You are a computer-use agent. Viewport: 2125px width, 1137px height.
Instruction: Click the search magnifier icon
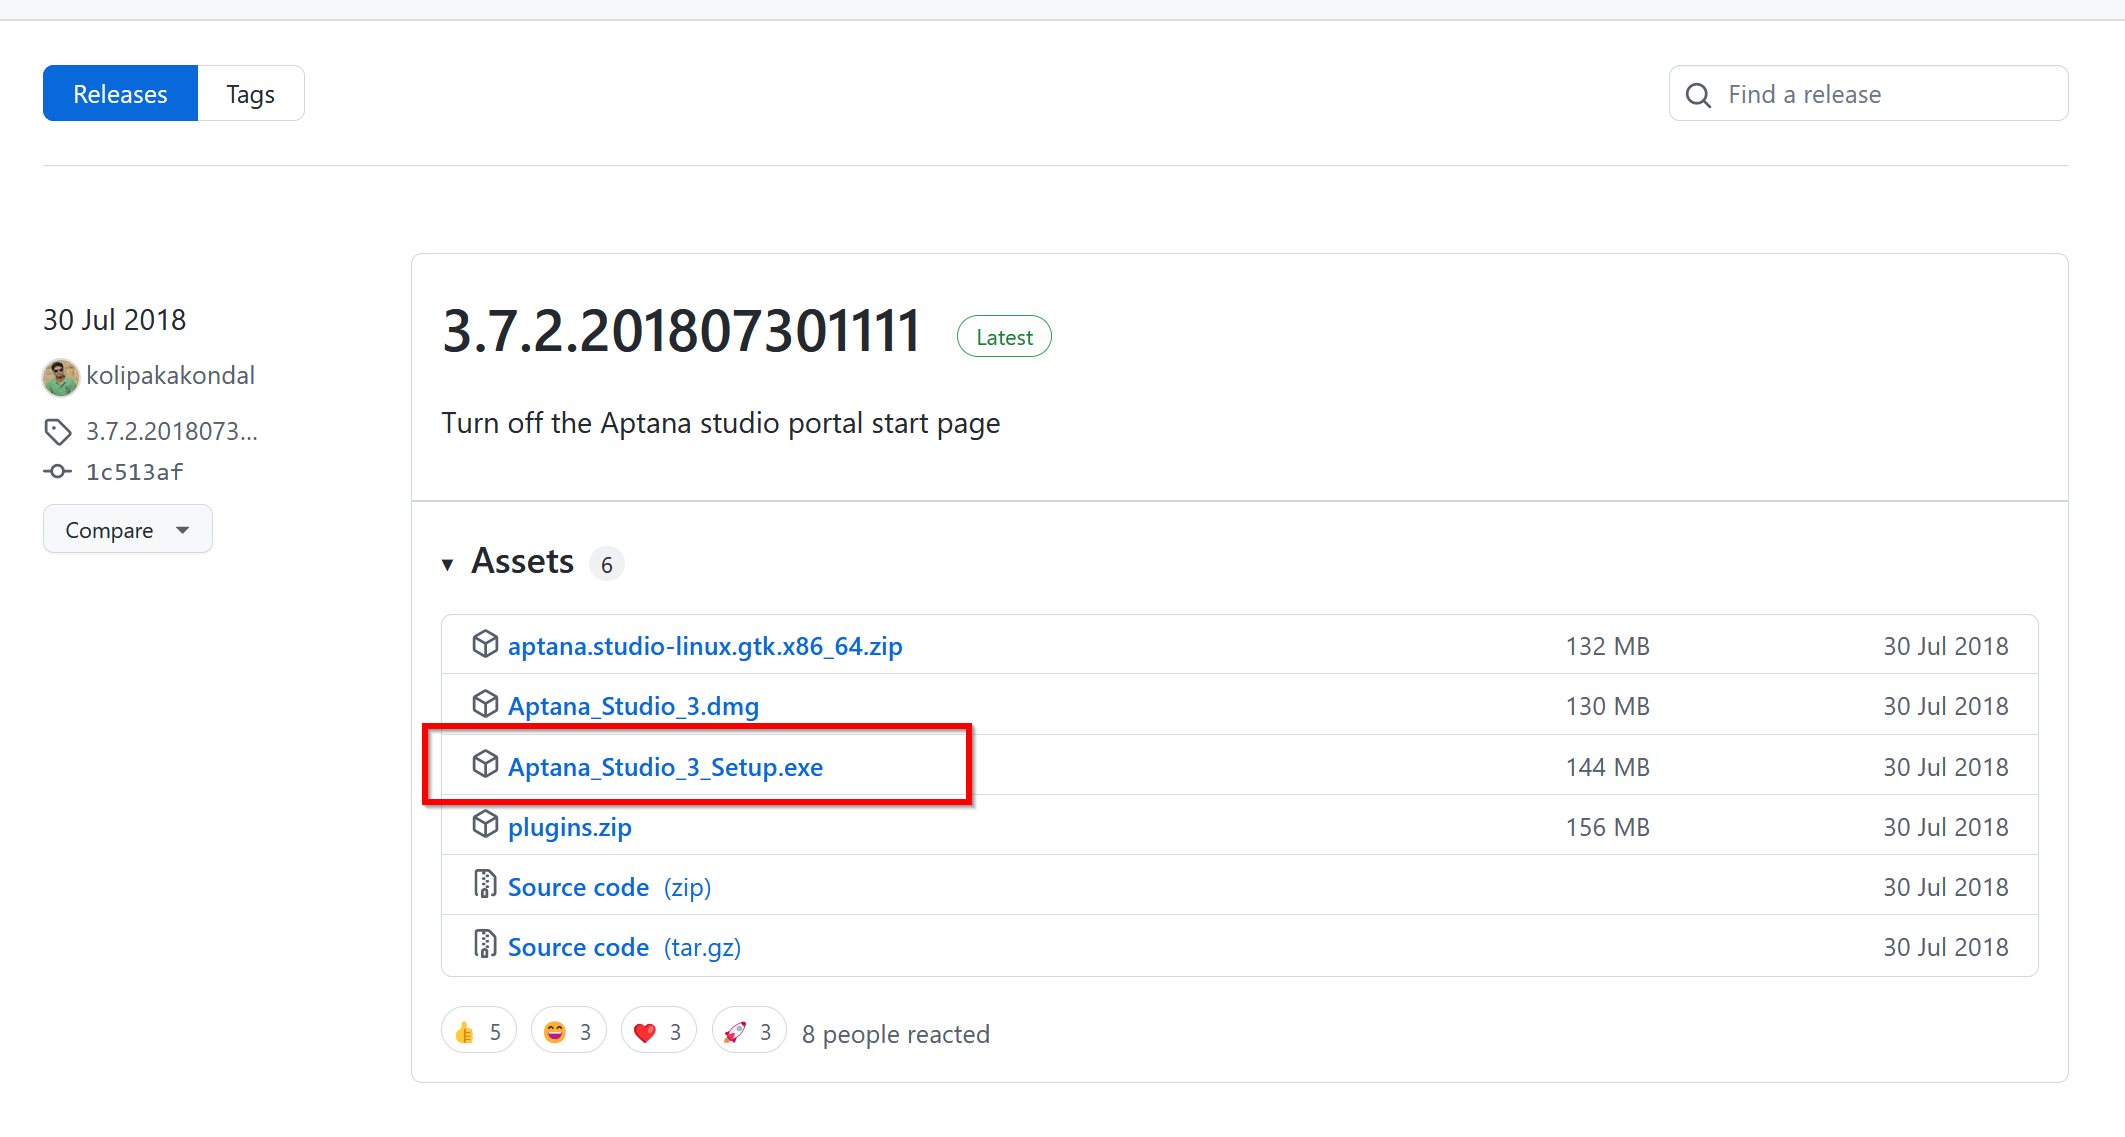[1698, 95]
